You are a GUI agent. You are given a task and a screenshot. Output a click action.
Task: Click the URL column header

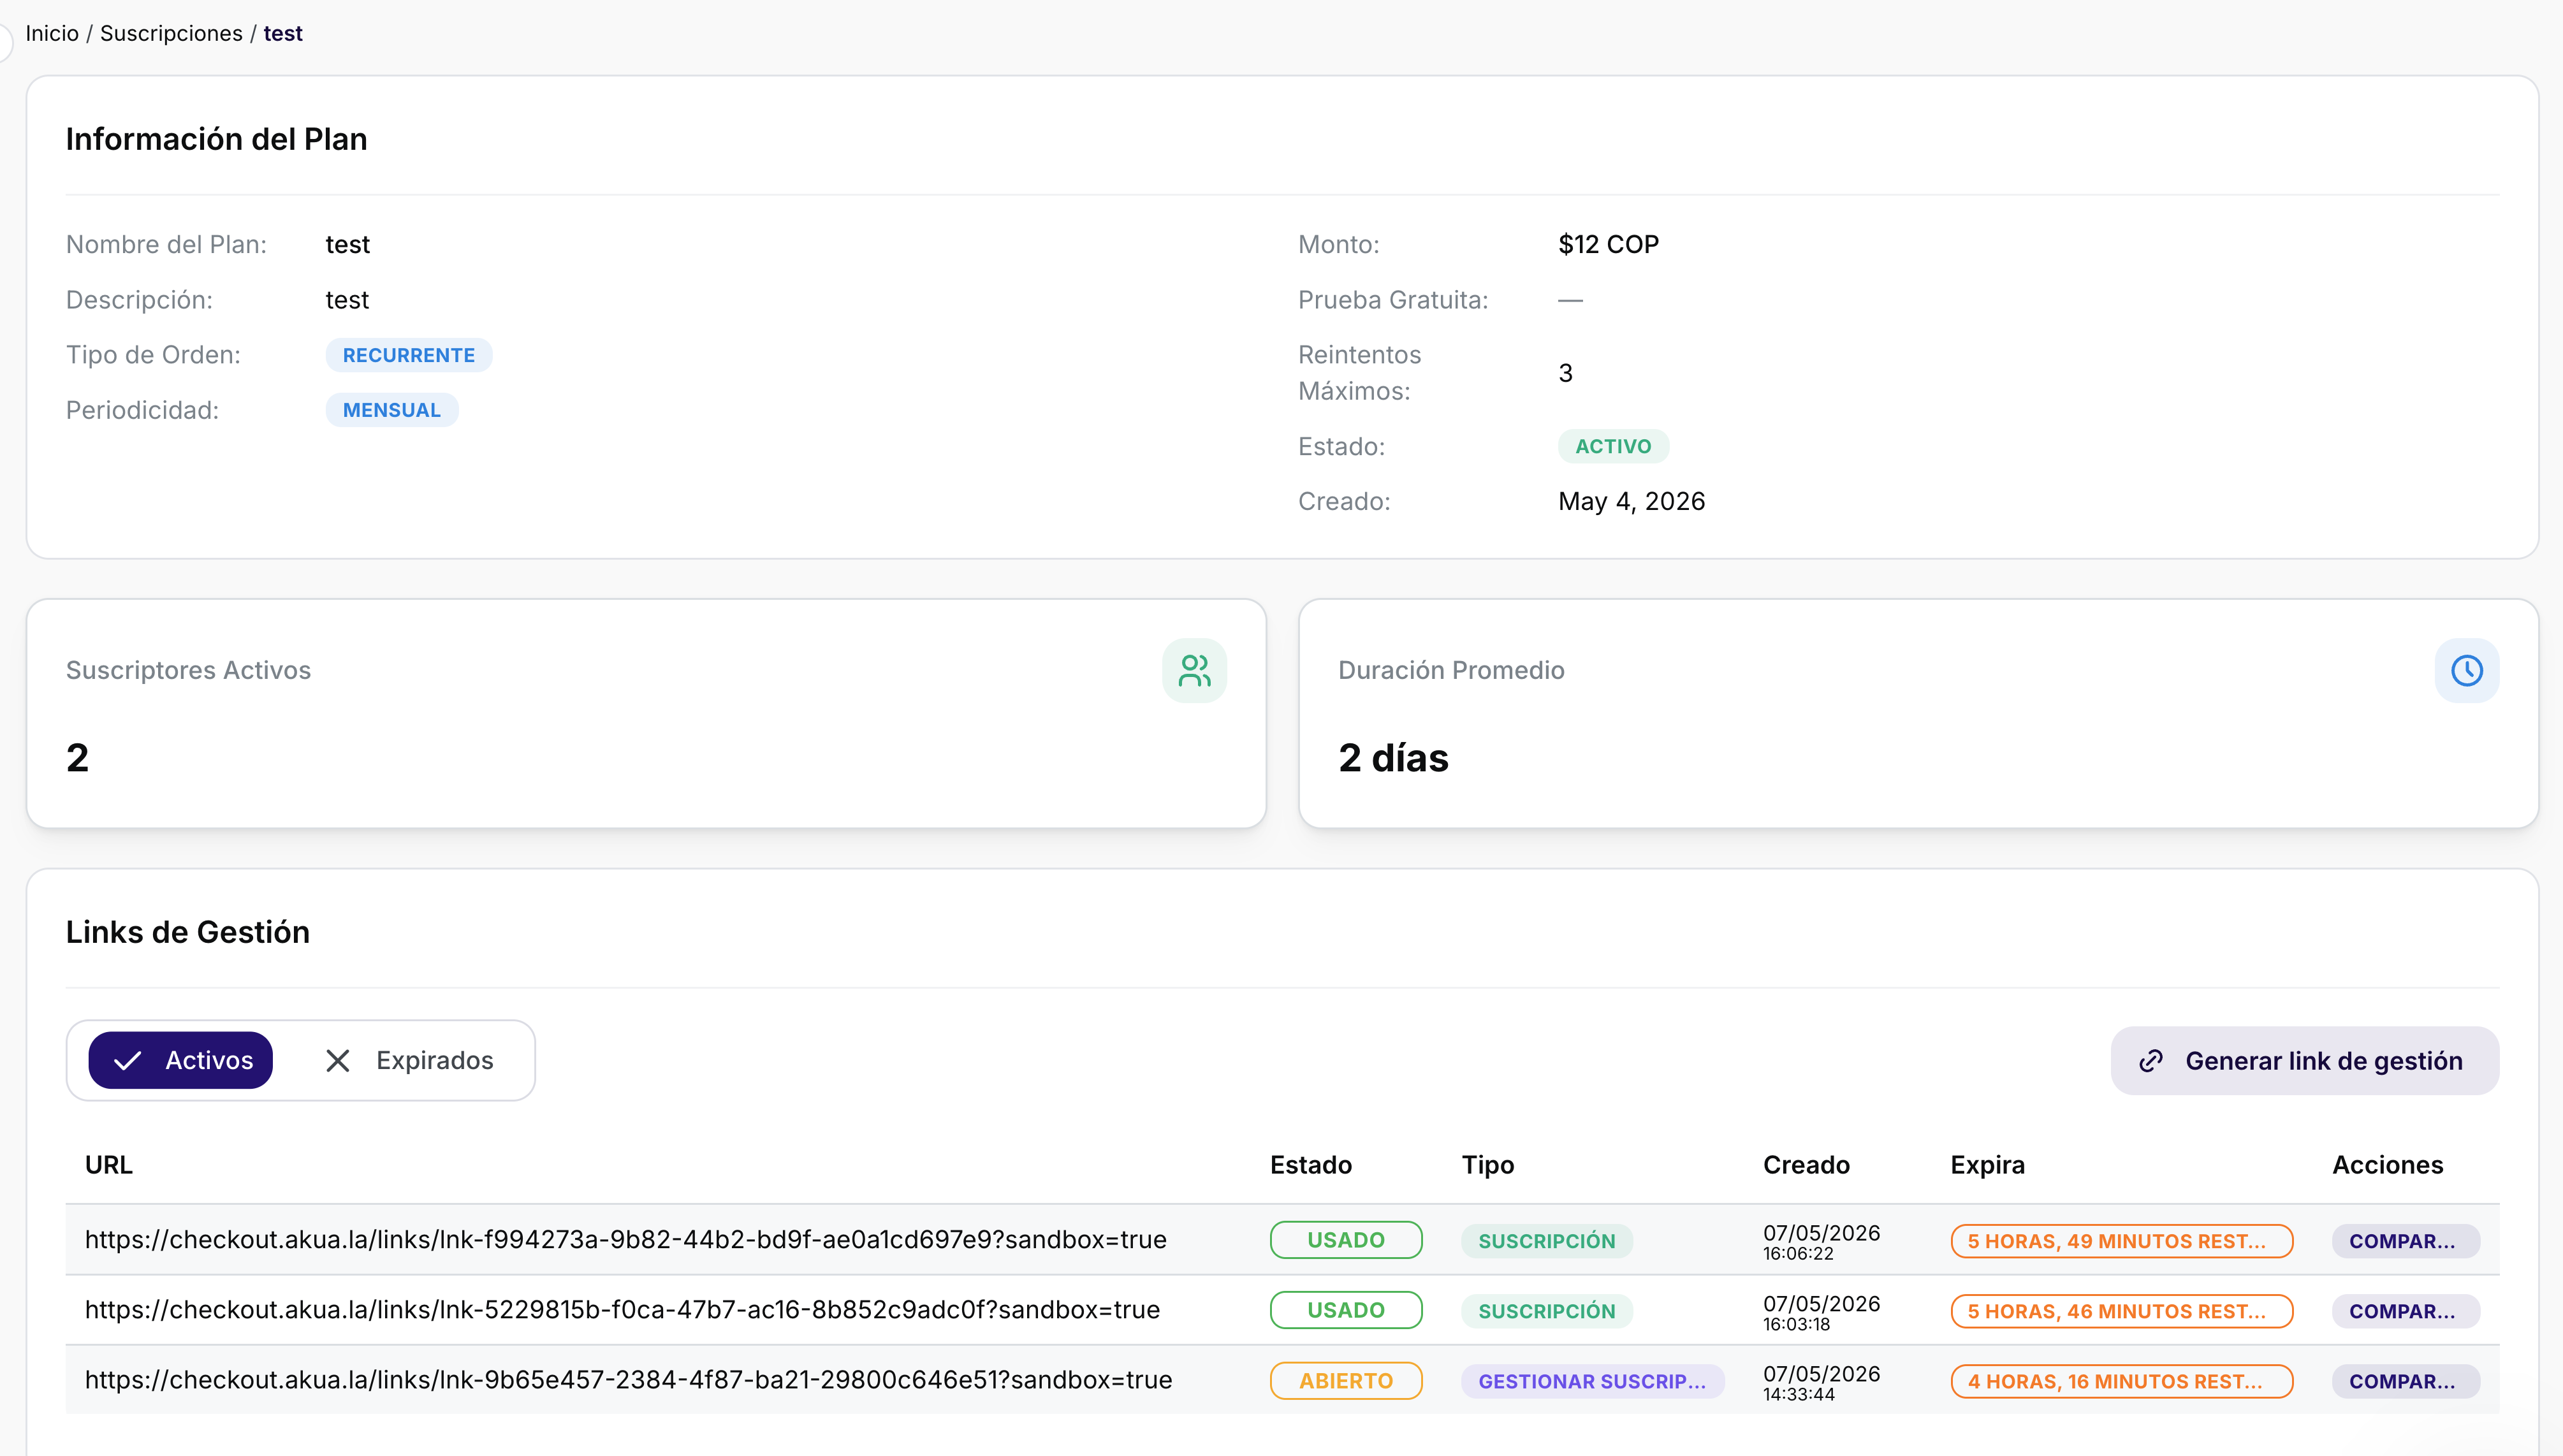(x=109, y=1165)
